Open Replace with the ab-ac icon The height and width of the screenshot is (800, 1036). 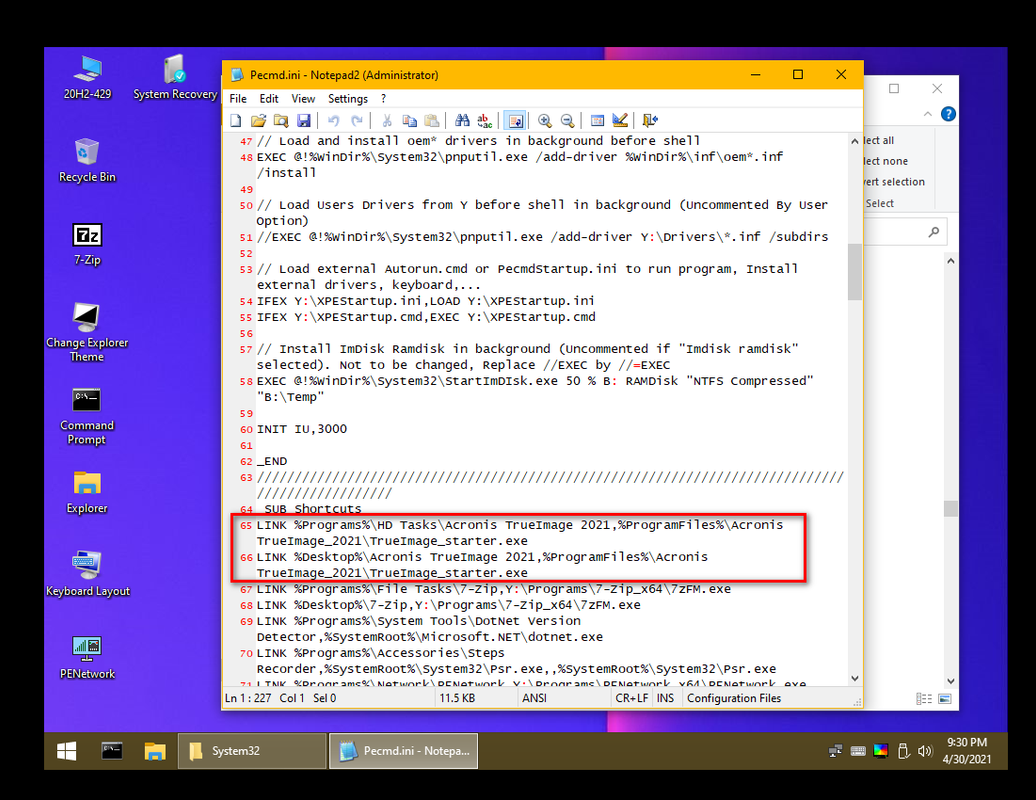pos(485,120)
